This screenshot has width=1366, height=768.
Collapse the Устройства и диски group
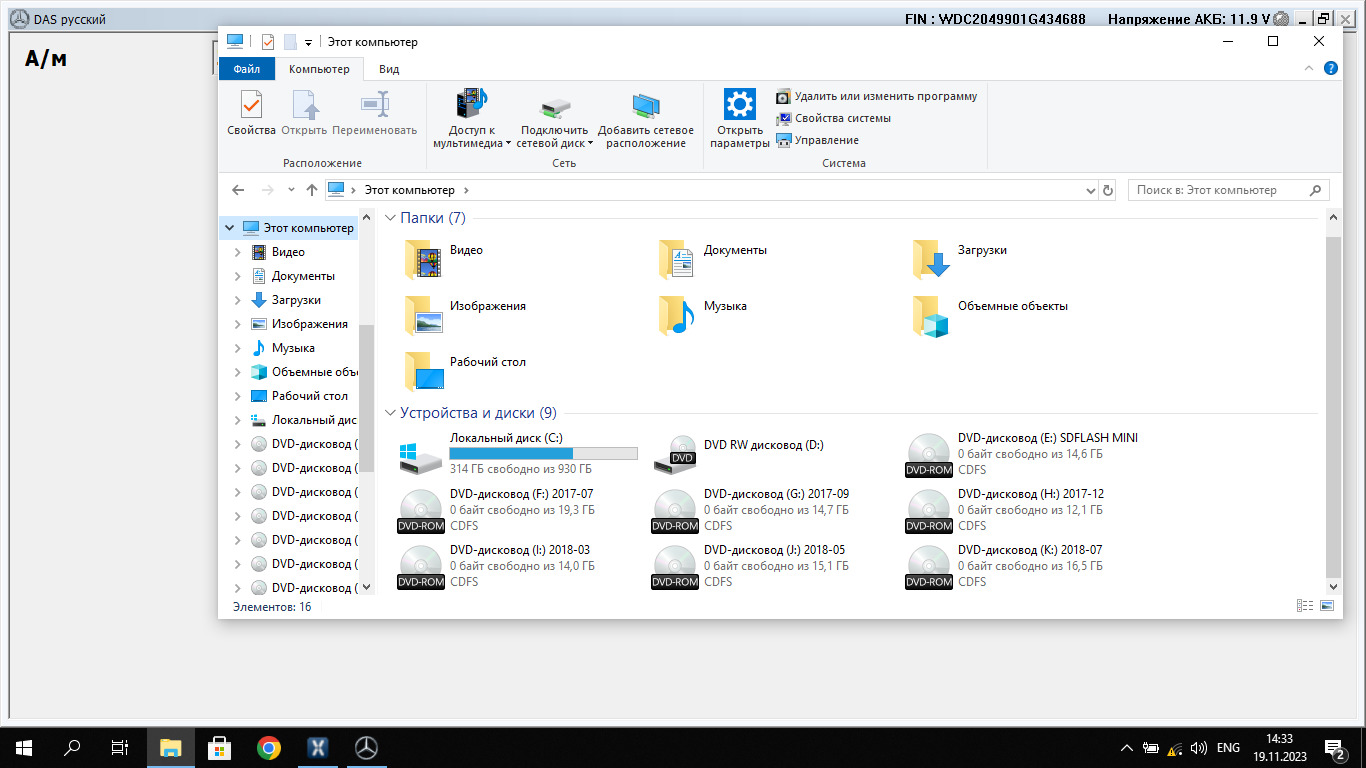pyautogui.click(x=391, y=413)
